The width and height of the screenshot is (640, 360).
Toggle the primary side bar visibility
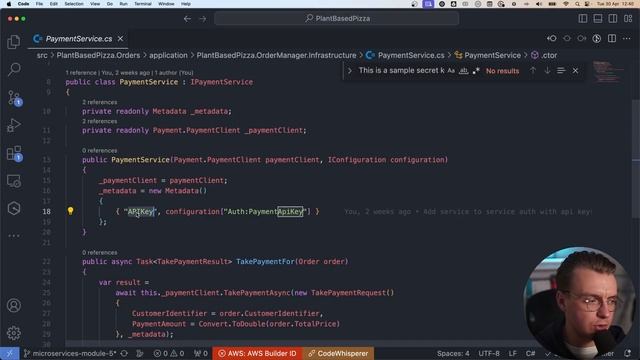tap(583, 18)
